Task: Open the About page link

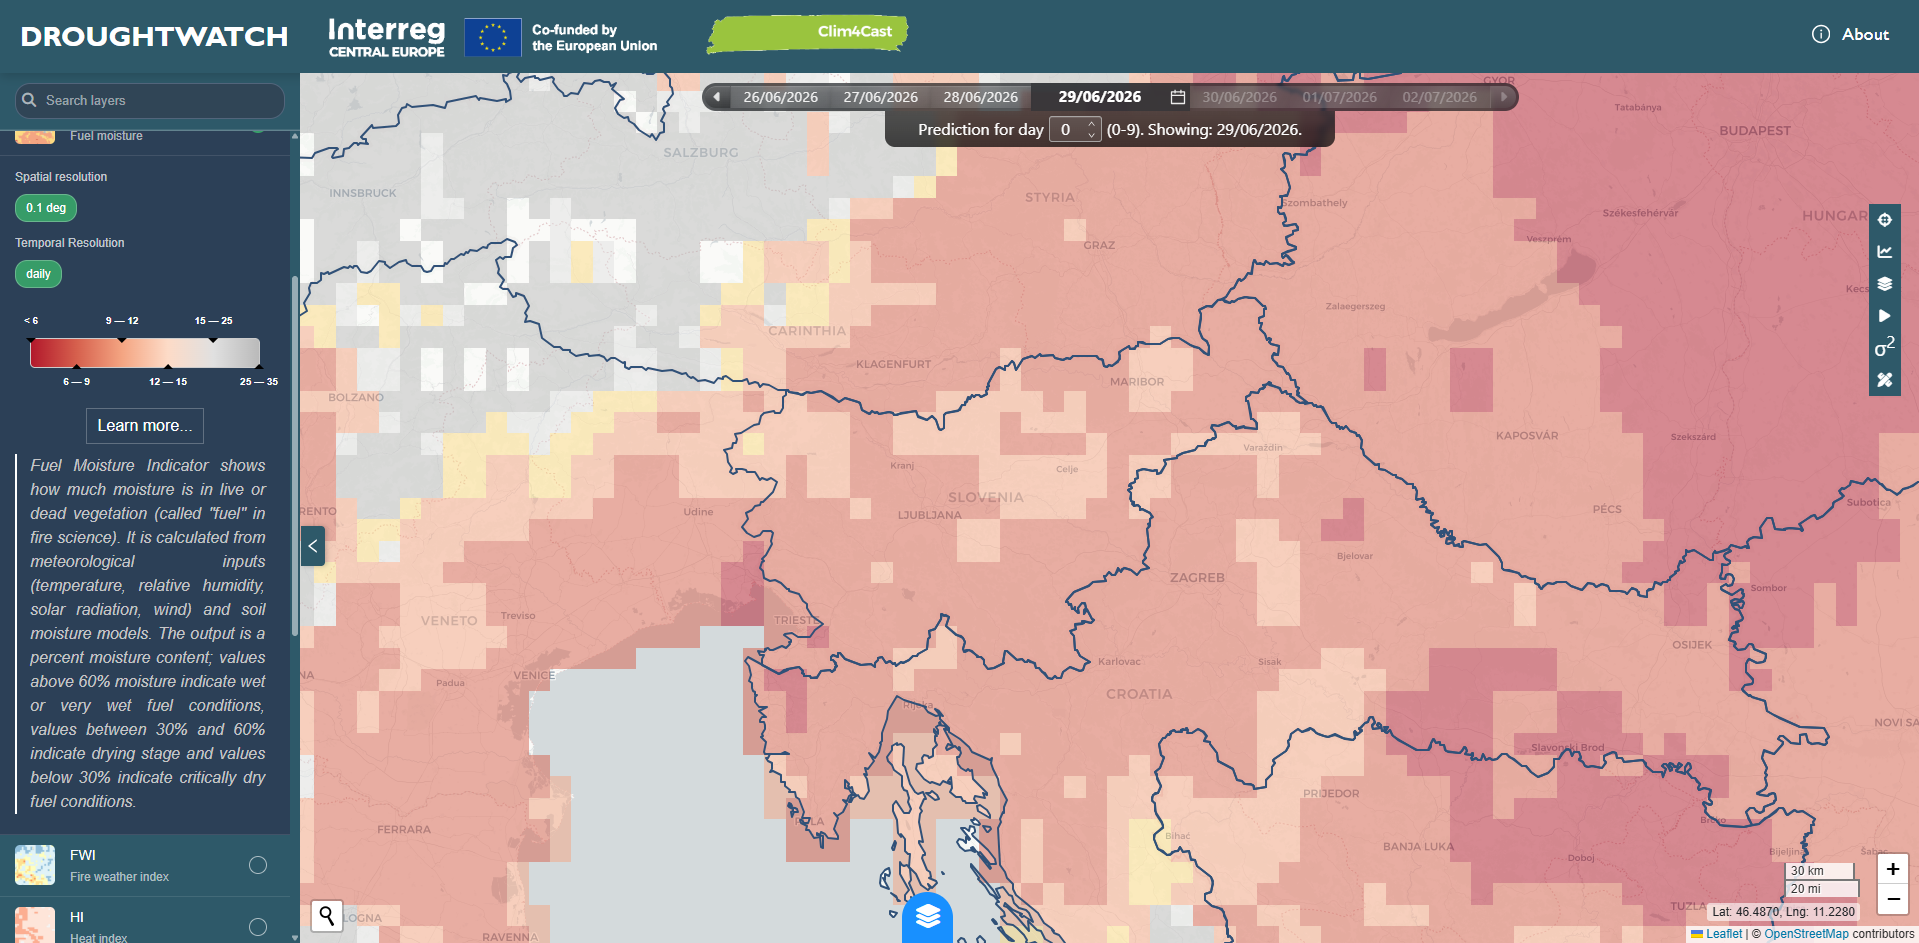Action: pyautogui.click(x=1865, y=34)
